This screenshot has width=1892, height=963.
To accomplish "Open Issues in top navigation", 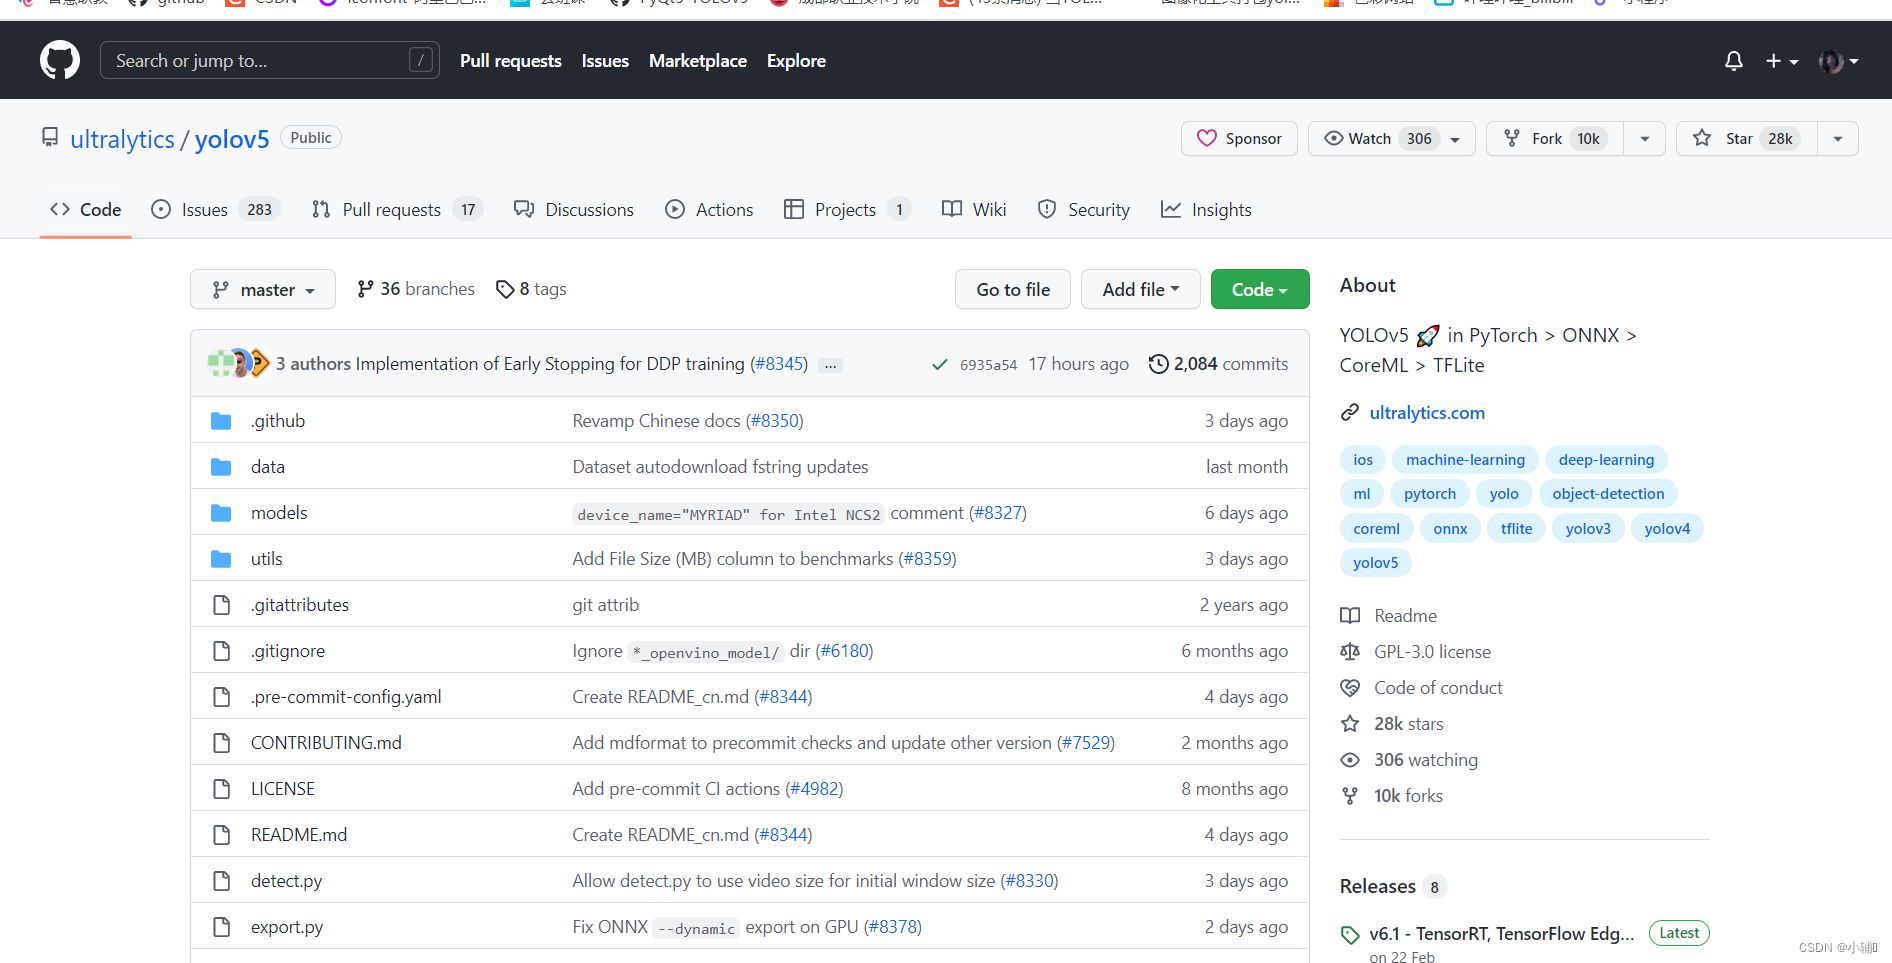I will pos(605,61).
